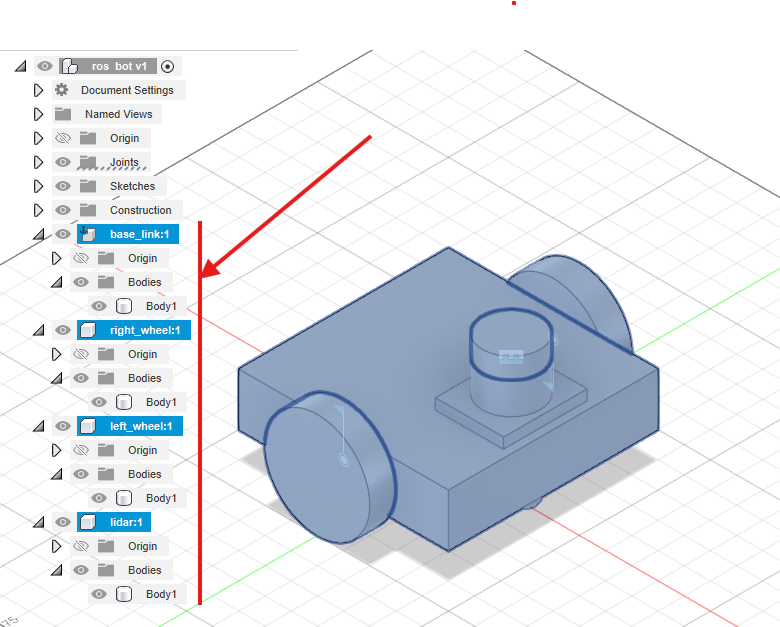The image size is (780, 627).
Task: Click the Sketches folder icon
Action: 88,186
